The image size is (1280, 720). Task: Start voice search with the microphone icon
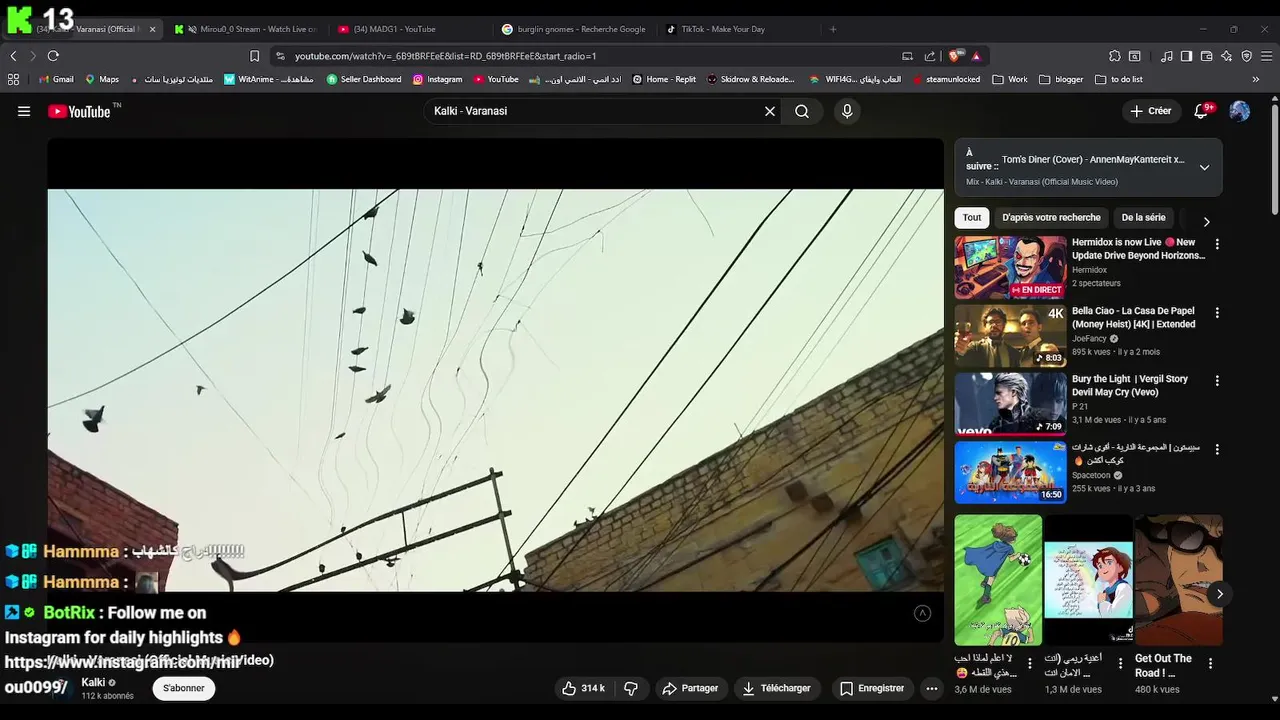click(x=847, y=111)
